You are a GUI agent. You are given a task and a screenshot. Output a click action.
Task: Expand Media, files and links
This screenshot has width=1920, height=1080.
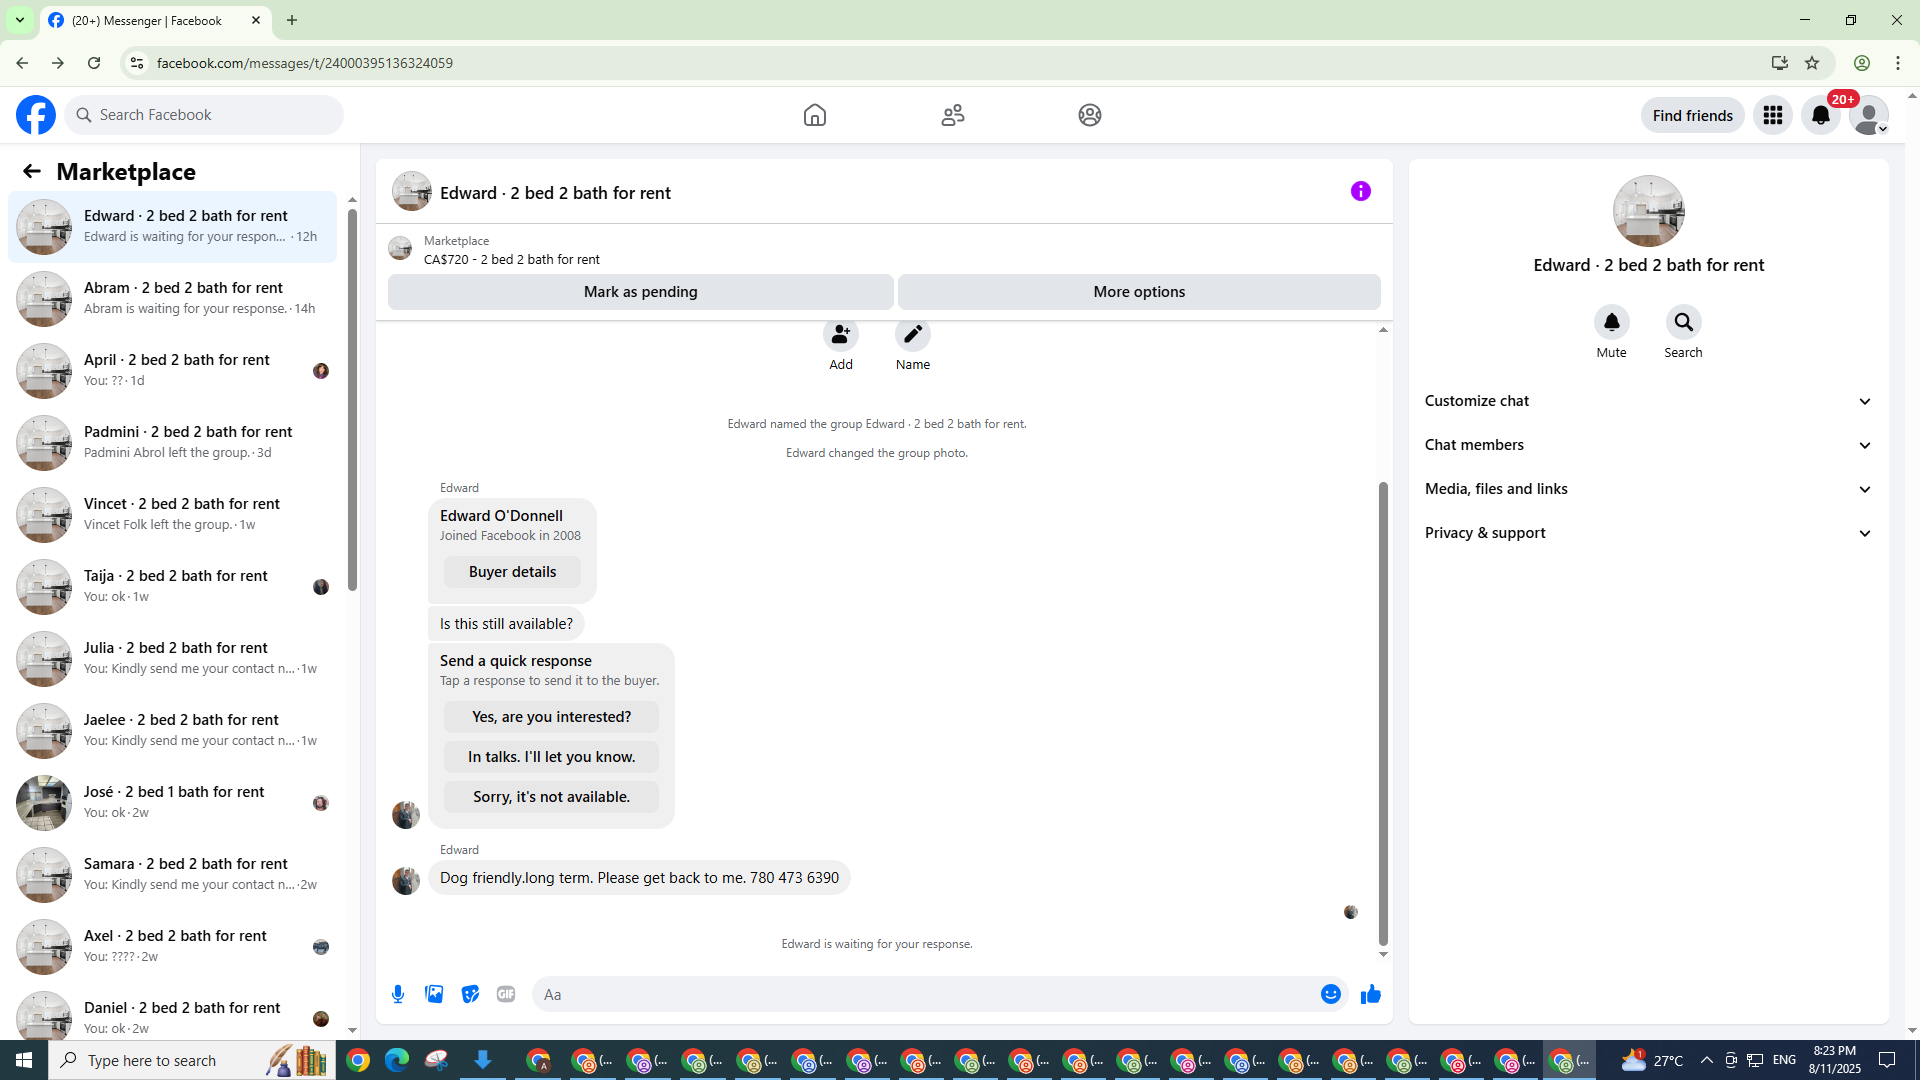[x=1648, y=489]
